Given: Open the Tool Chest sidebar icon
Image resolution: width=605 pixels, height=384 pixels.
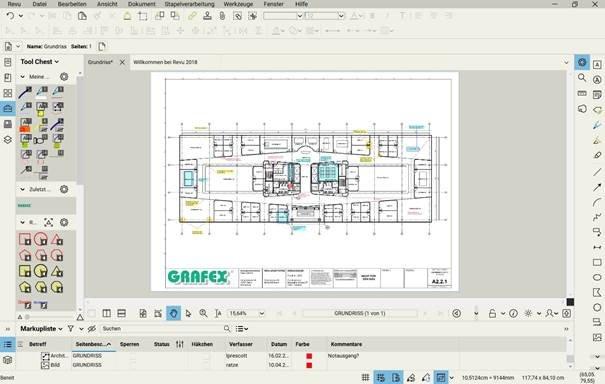Looking at the screenshot, I should (x=7, y=108).
